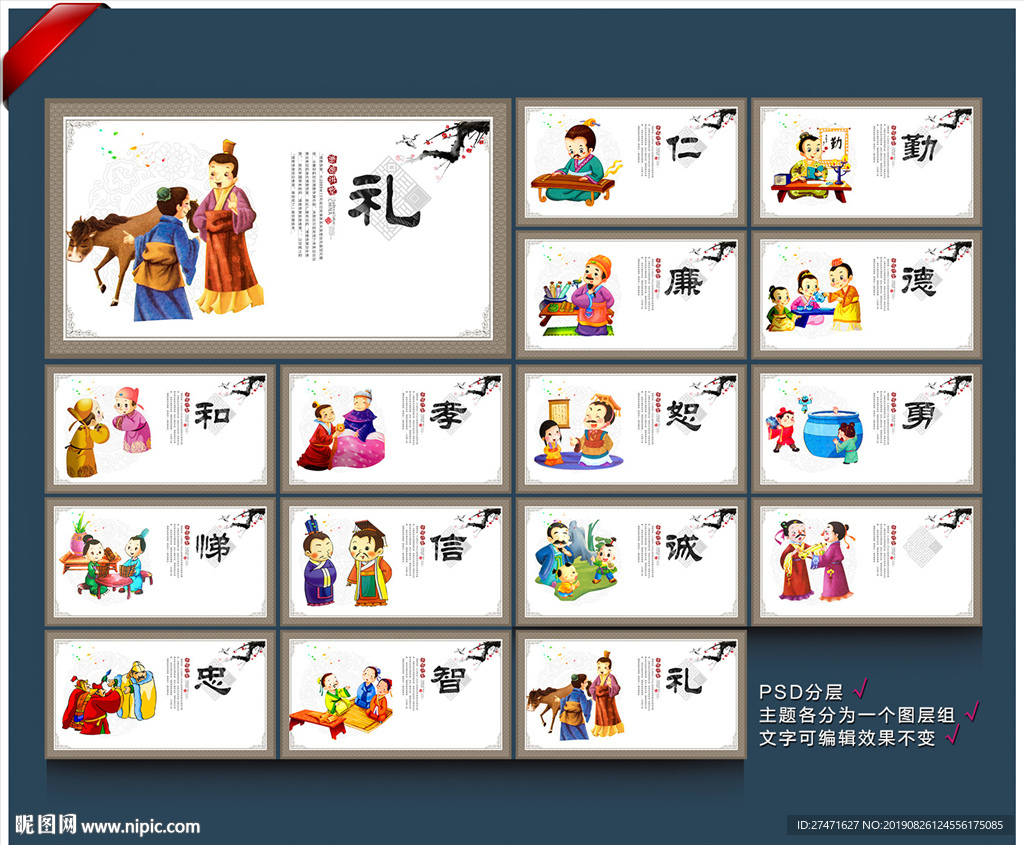The width and height of the screenshot is (1024, 845).
Task: Click the large 礼 poster with horse
Action: click(x=278, y=229)
